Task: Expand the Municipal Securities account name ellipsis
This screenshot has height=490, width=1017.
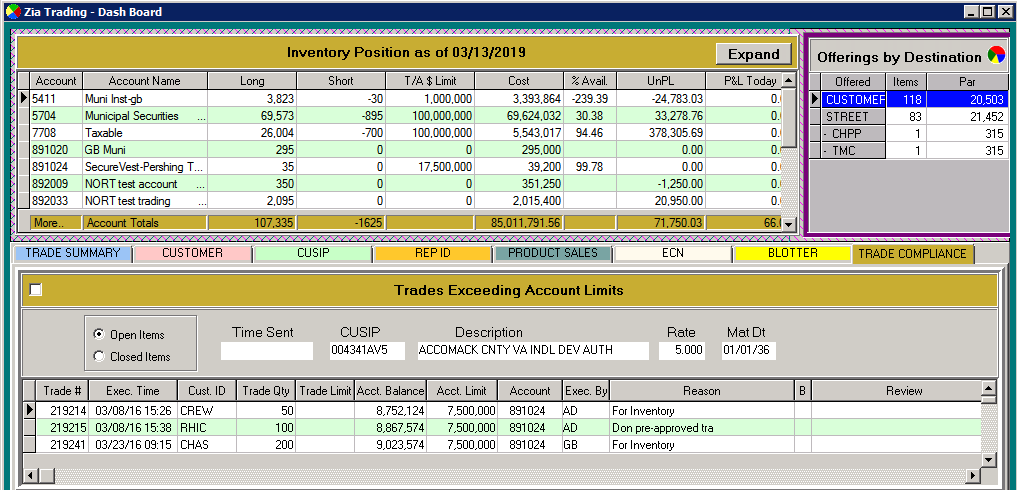Action: [201, 116]
